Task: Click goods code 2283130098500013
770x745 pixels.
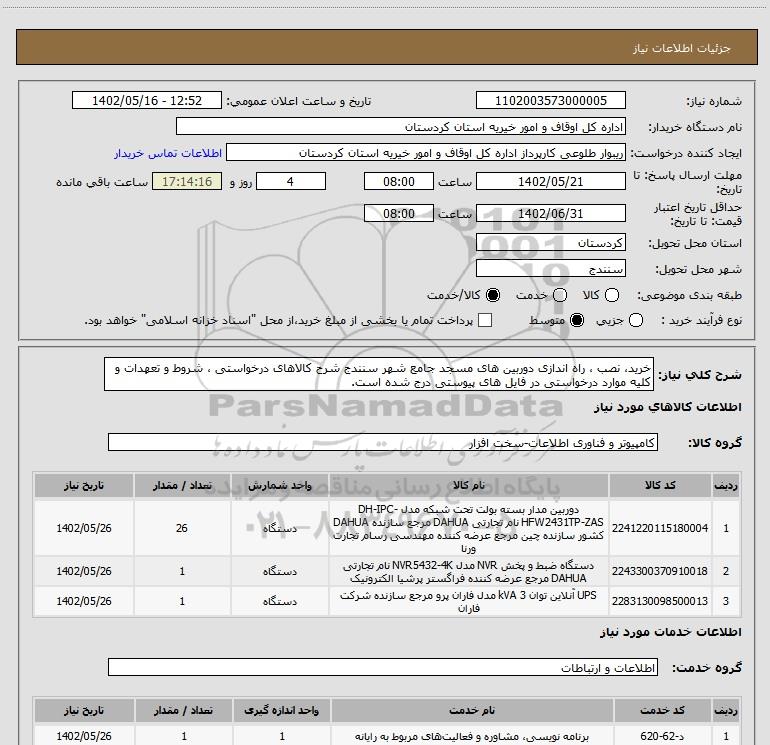Action: coord(660,601)
